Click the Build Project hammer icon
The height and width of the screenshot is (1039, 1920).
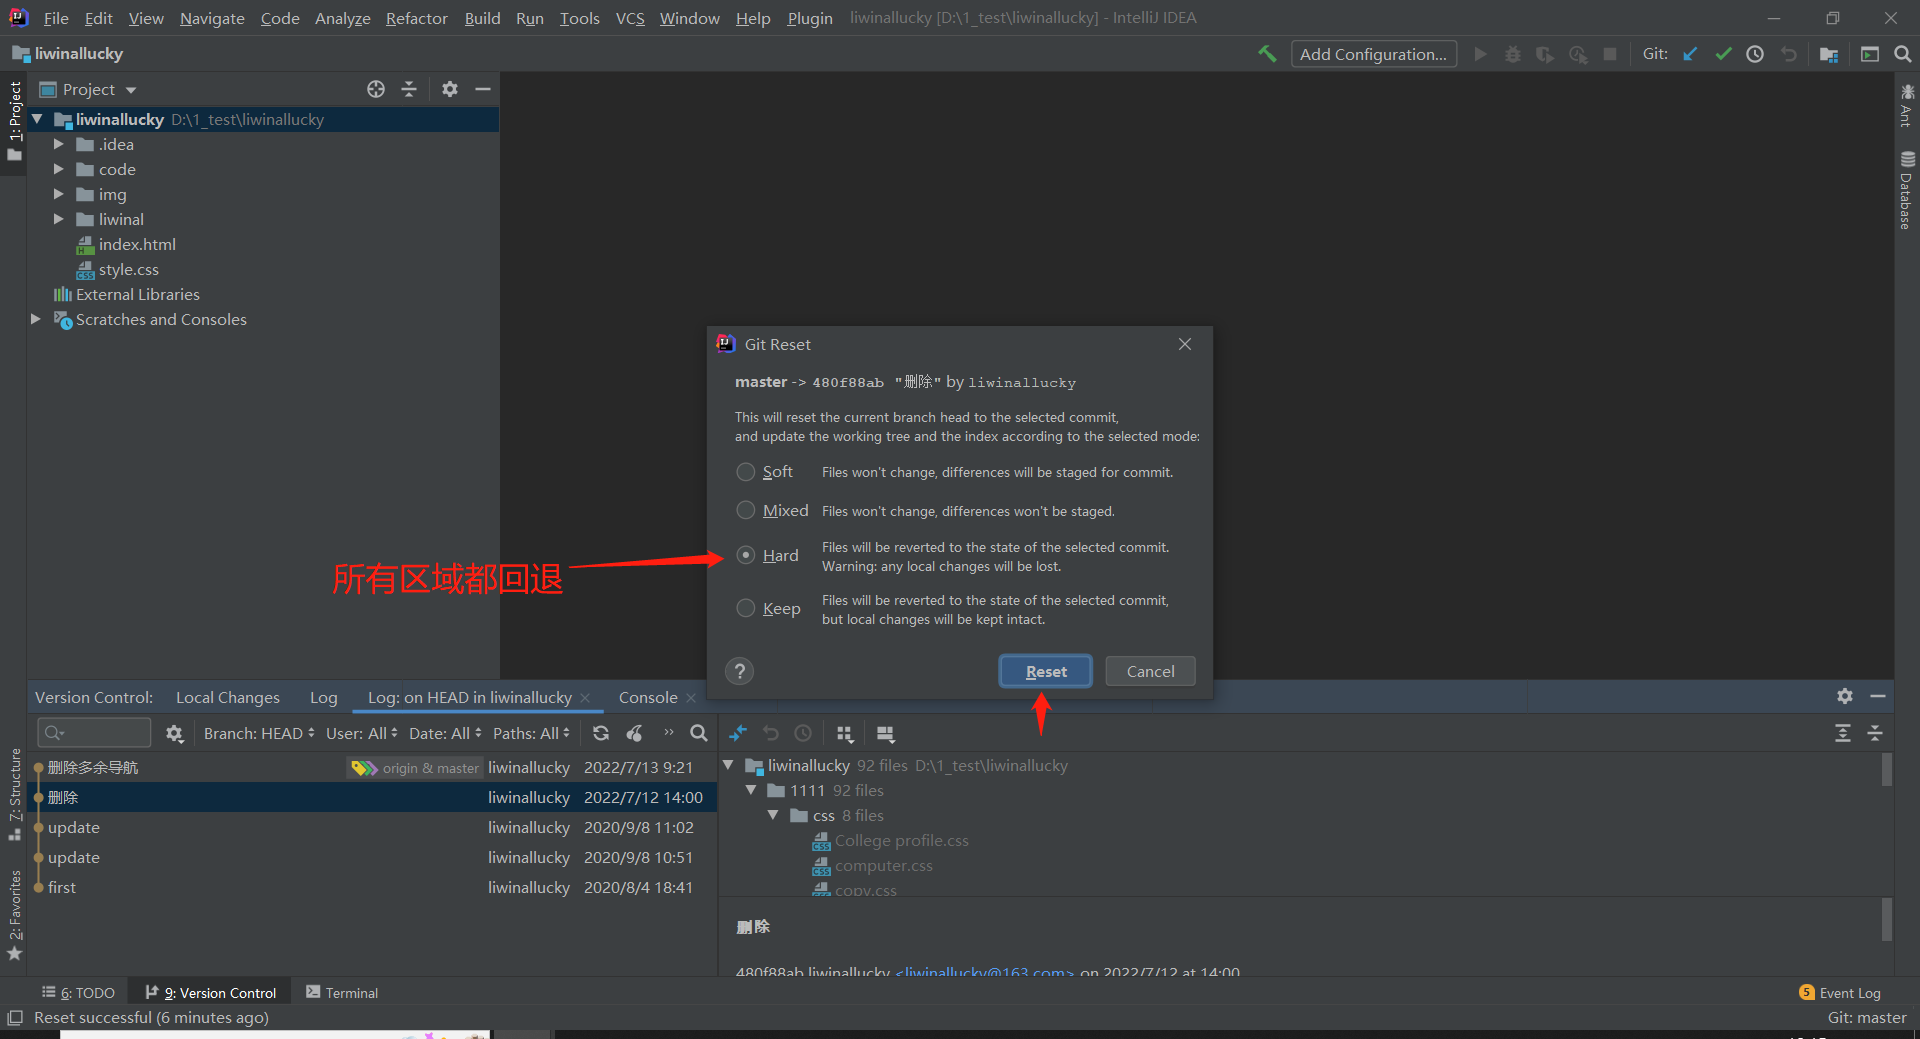point(1267,54)
